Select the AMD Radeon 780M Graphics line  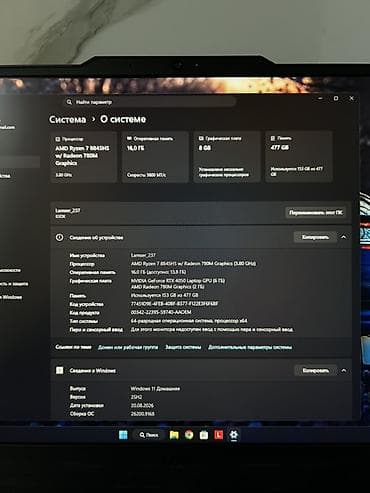168,287
